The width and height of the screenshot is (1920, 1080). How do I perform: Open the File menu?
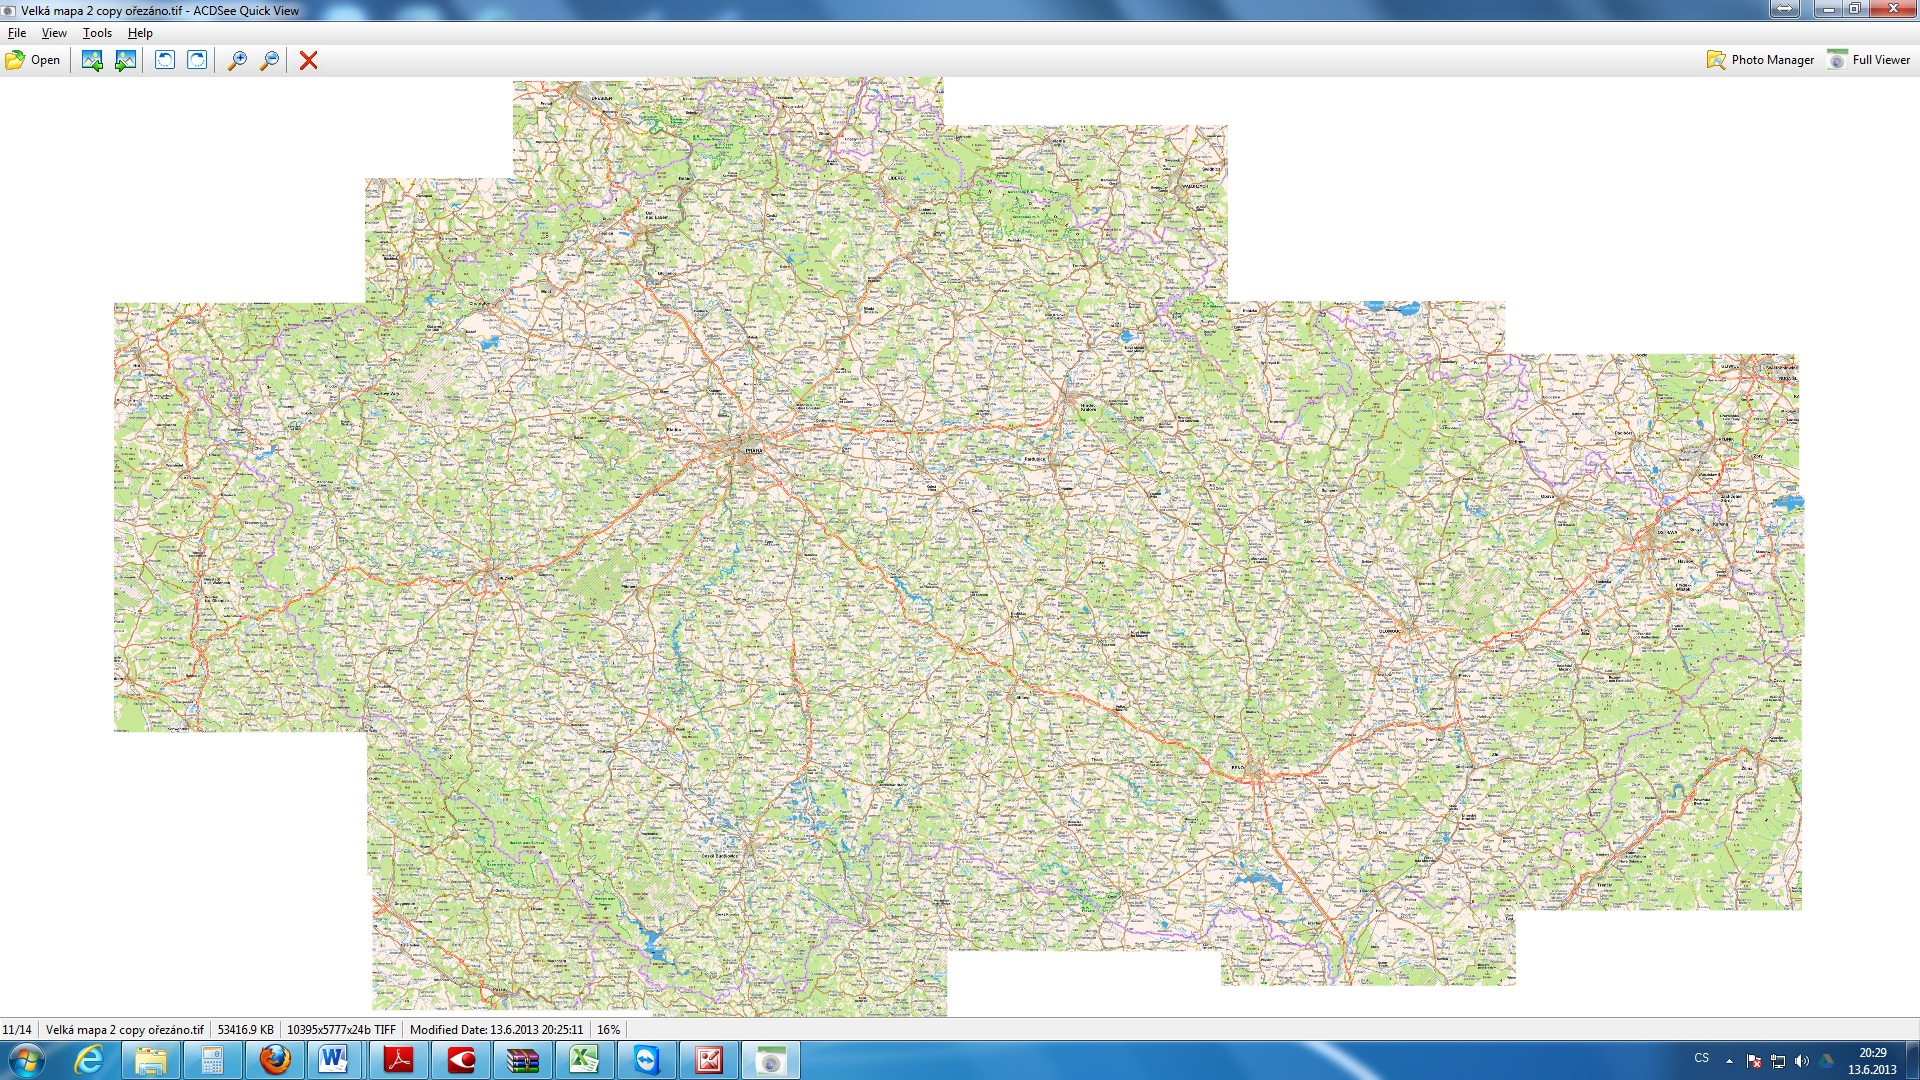tap(17, 33)
